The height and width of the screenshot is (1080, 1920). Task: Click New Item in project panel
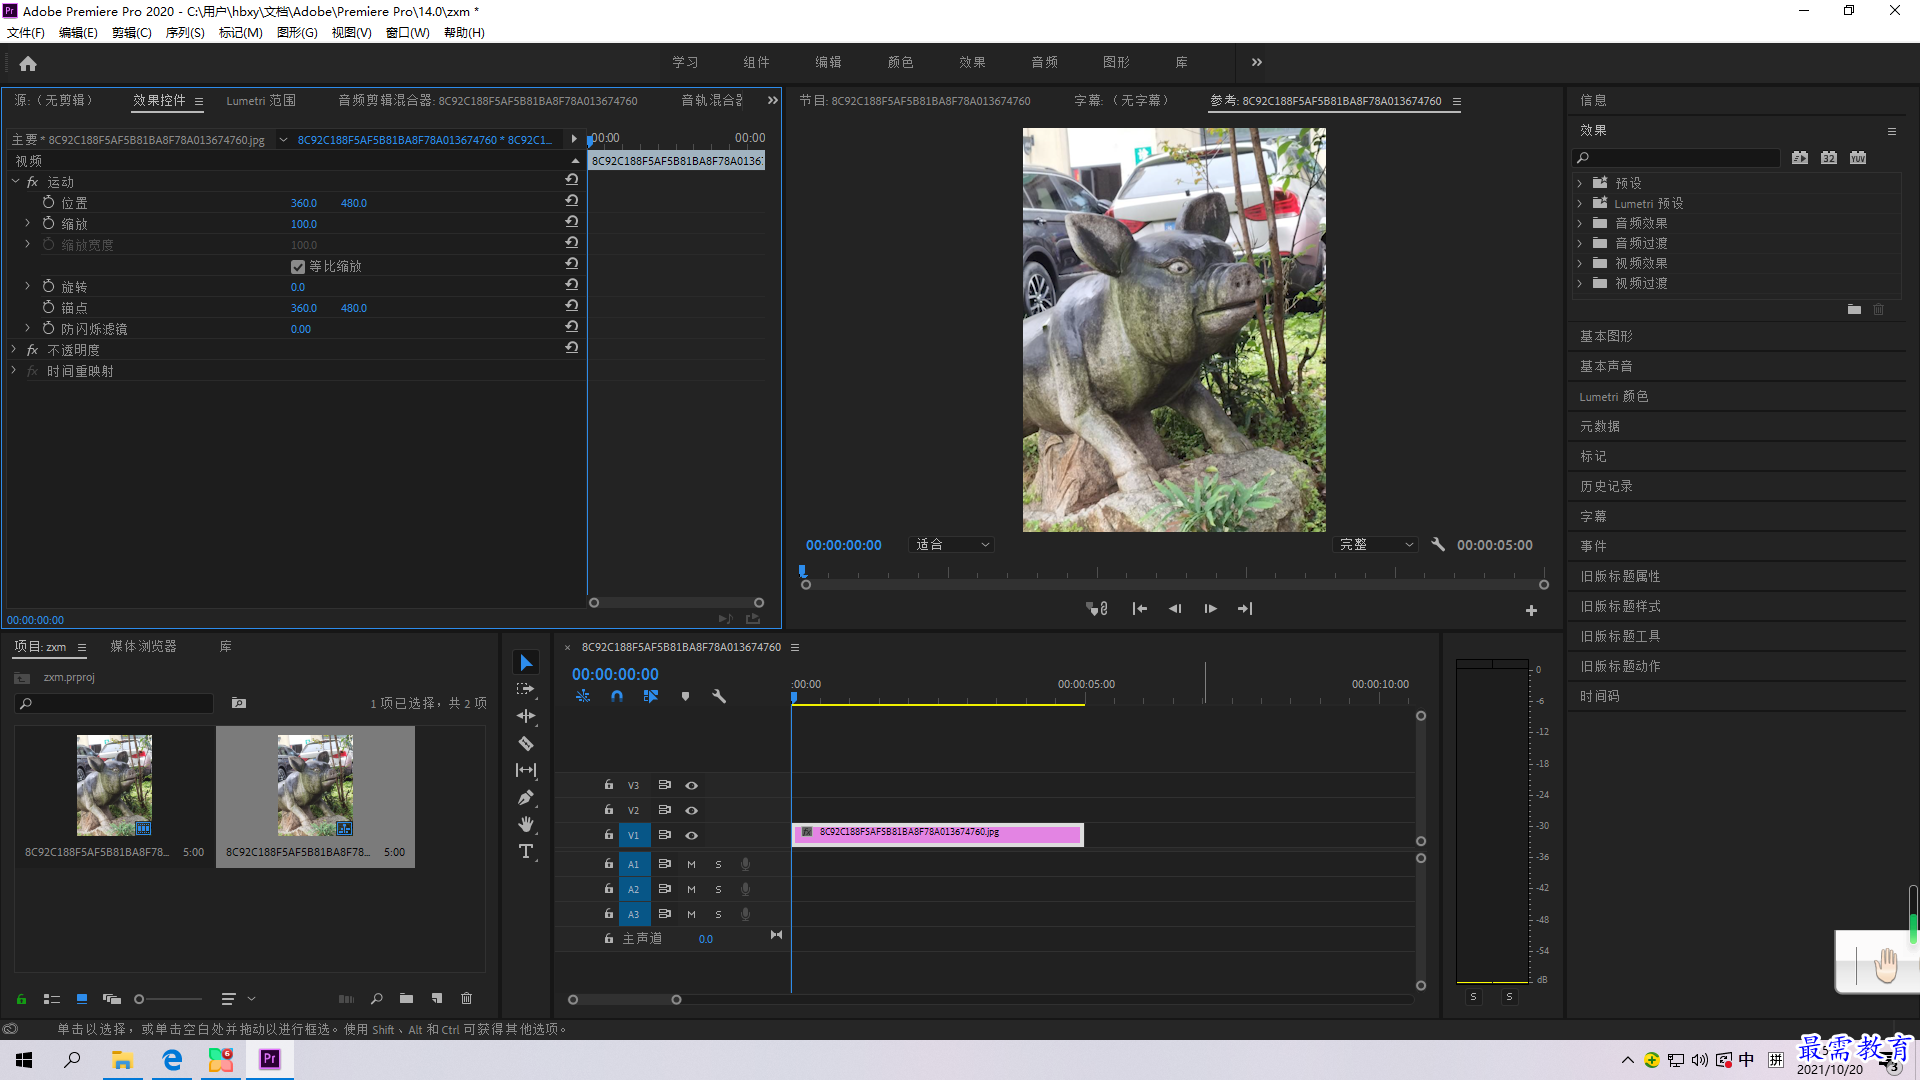pos(437,998)
